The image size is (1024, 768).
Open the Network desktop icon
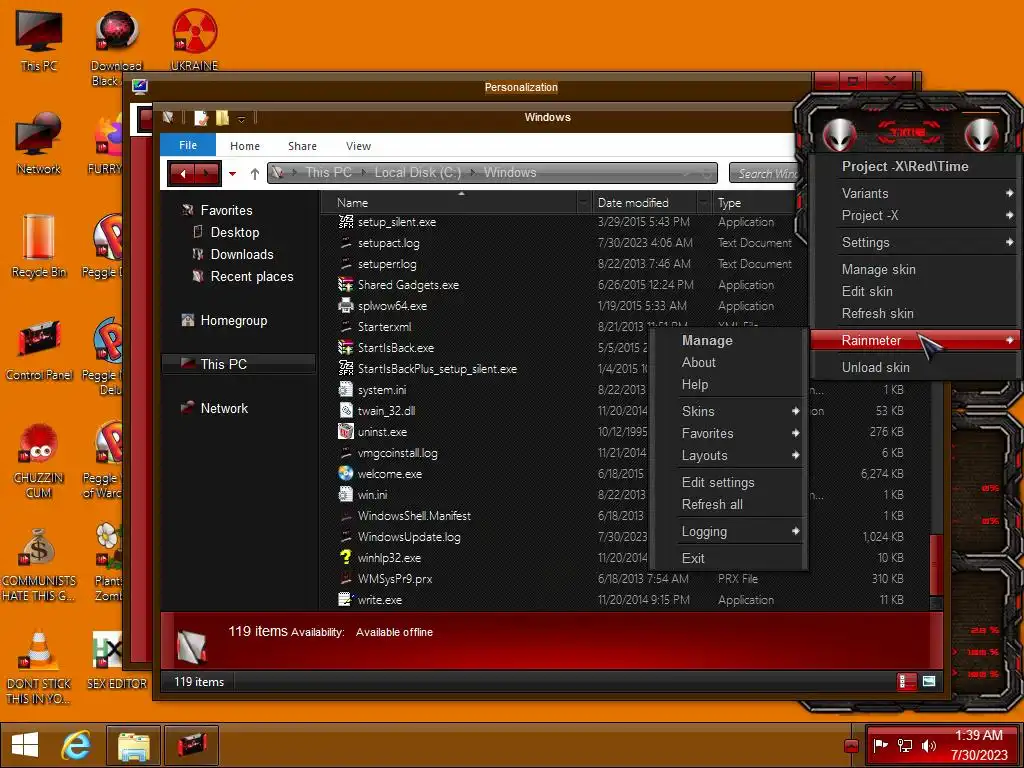(x=39, y=142)
